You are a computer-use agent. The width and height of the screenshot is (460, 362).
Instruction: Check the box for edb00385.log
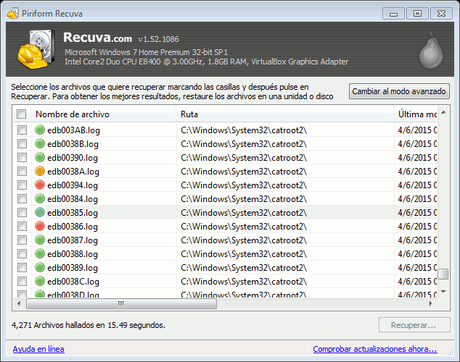click(x=22, y=212)
